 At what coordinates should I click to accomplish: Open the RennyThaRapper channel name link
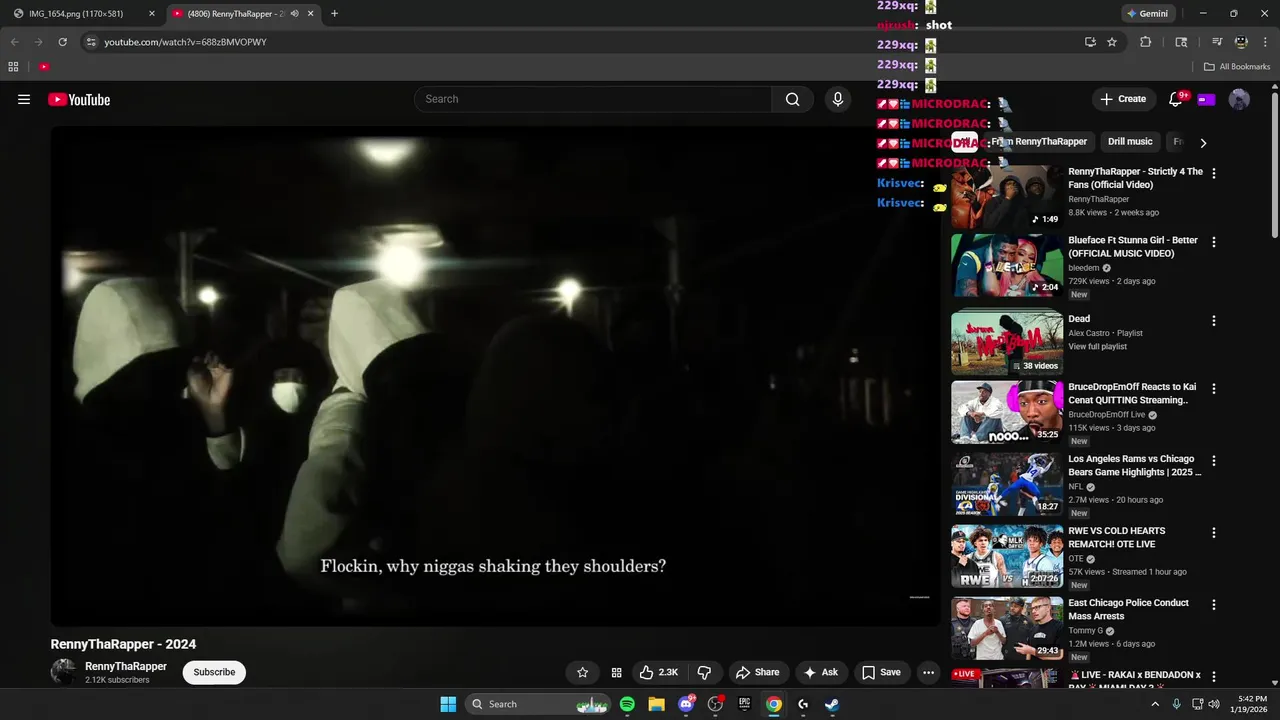126,666
